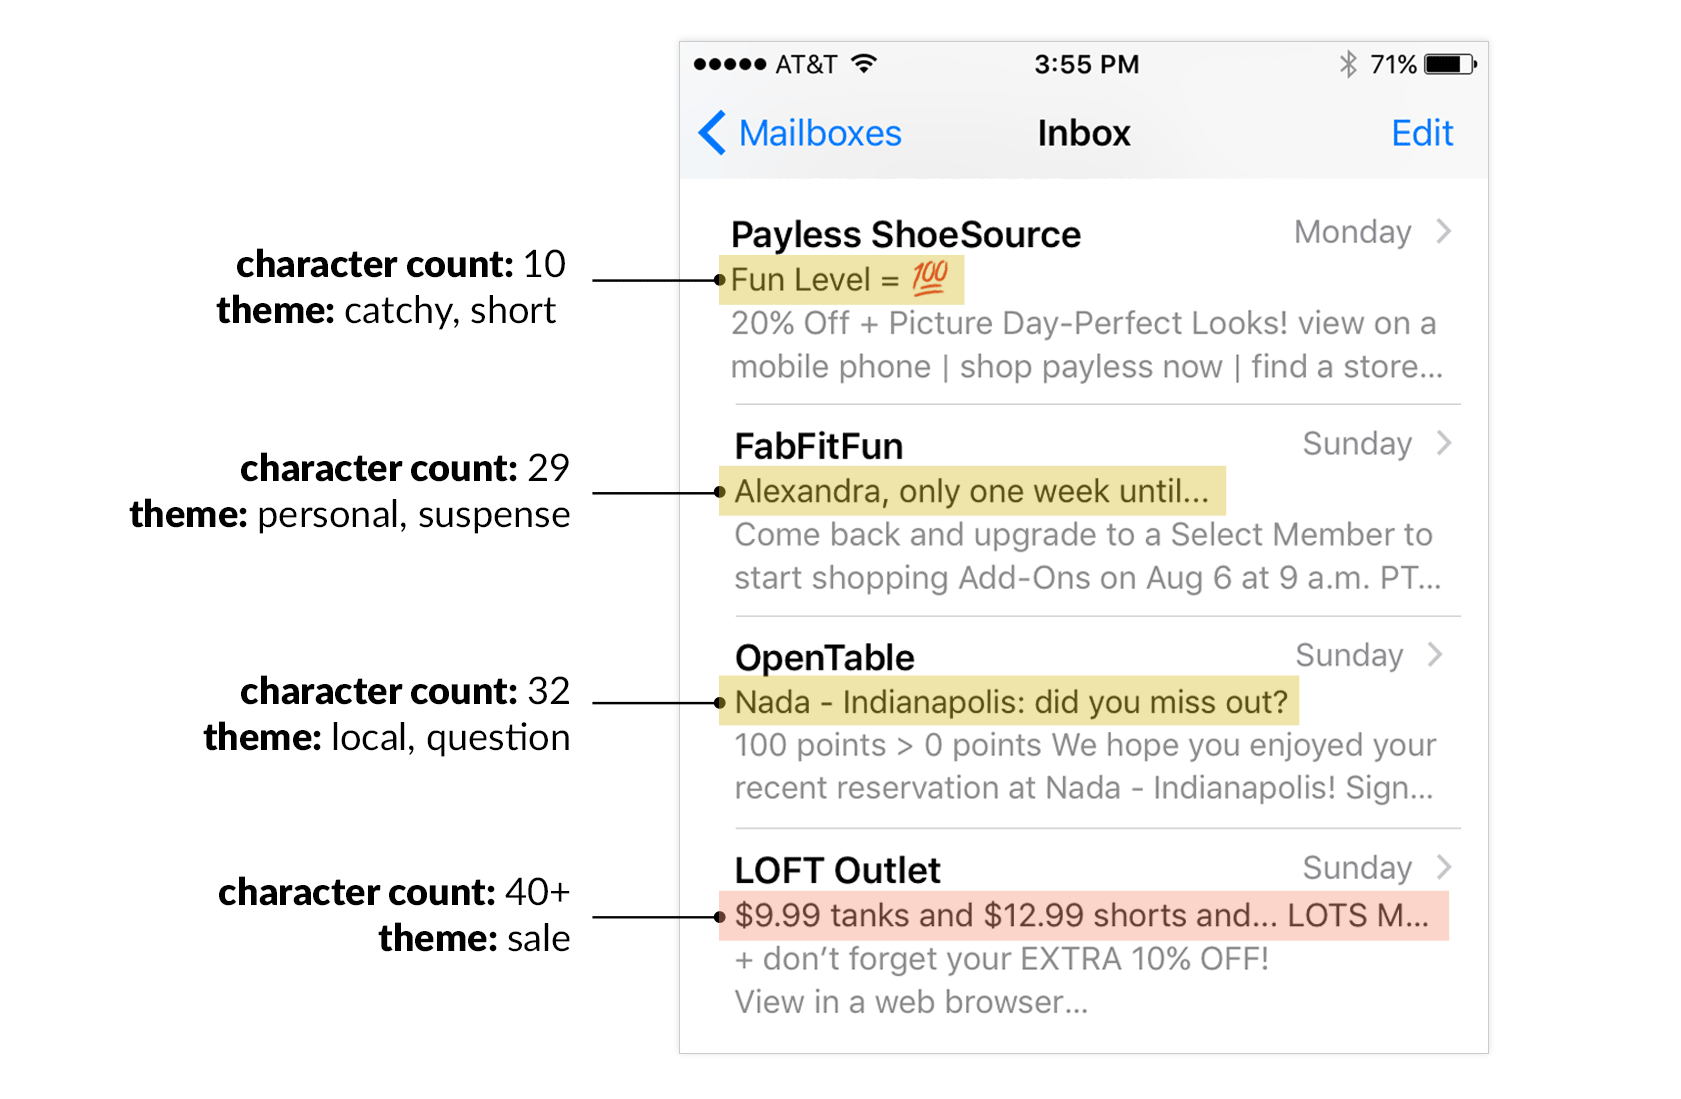Click the Sunday date on LOFT Outlet email
Image resolution: width=1681 pixels, height=1099 pixels.
point(1357,867)
